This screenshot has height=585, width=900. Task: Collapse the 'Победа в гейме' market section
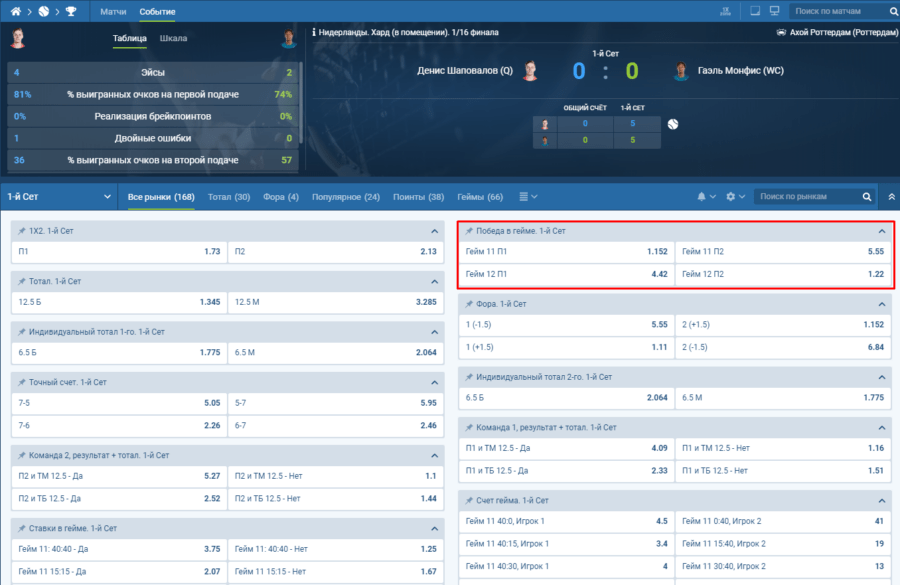coord(881,231)
